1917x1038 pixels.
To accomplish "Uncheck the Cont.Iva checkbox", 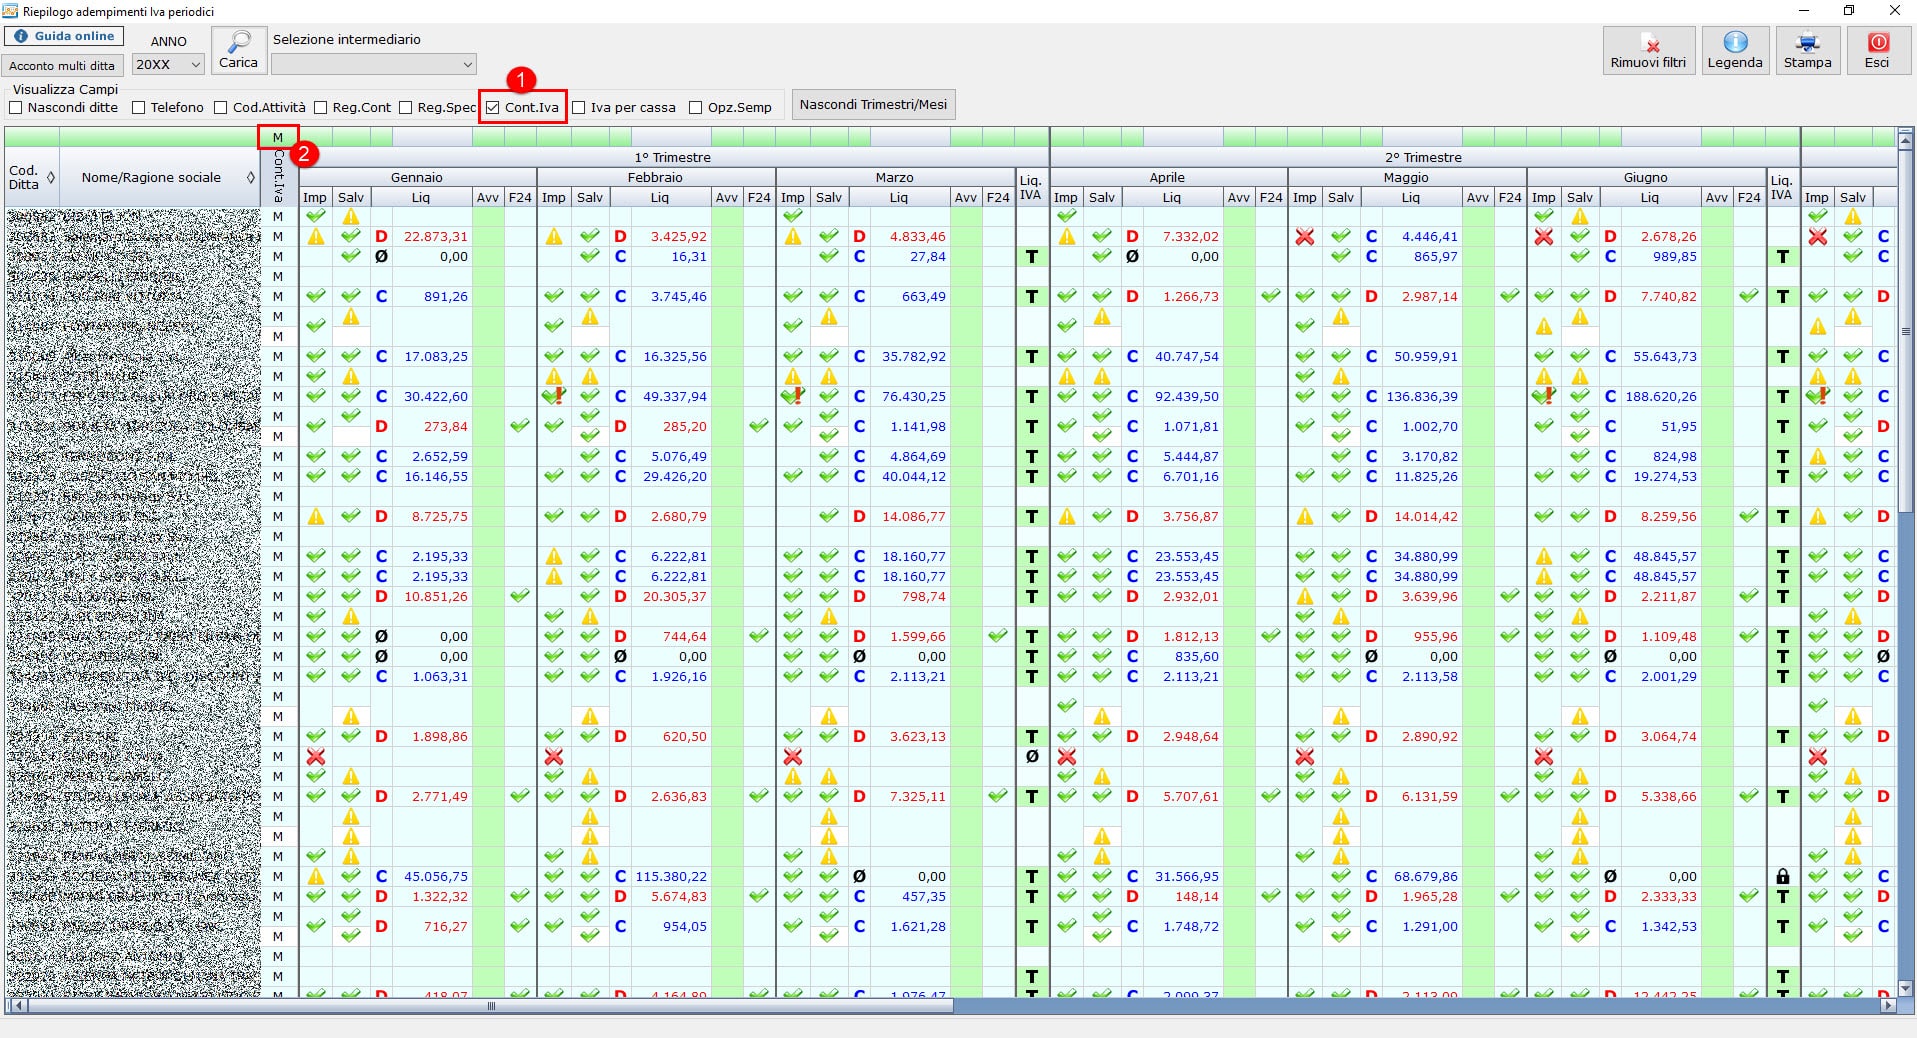I will tap(493, 108).
